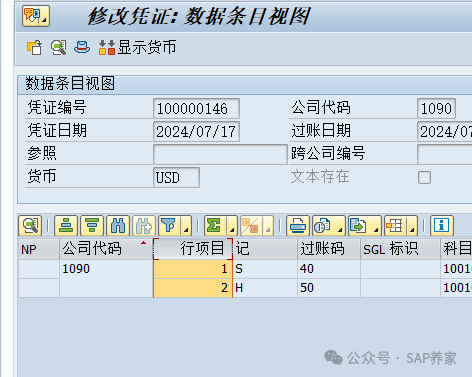Click the row selector for line item 1

(39, 269)
